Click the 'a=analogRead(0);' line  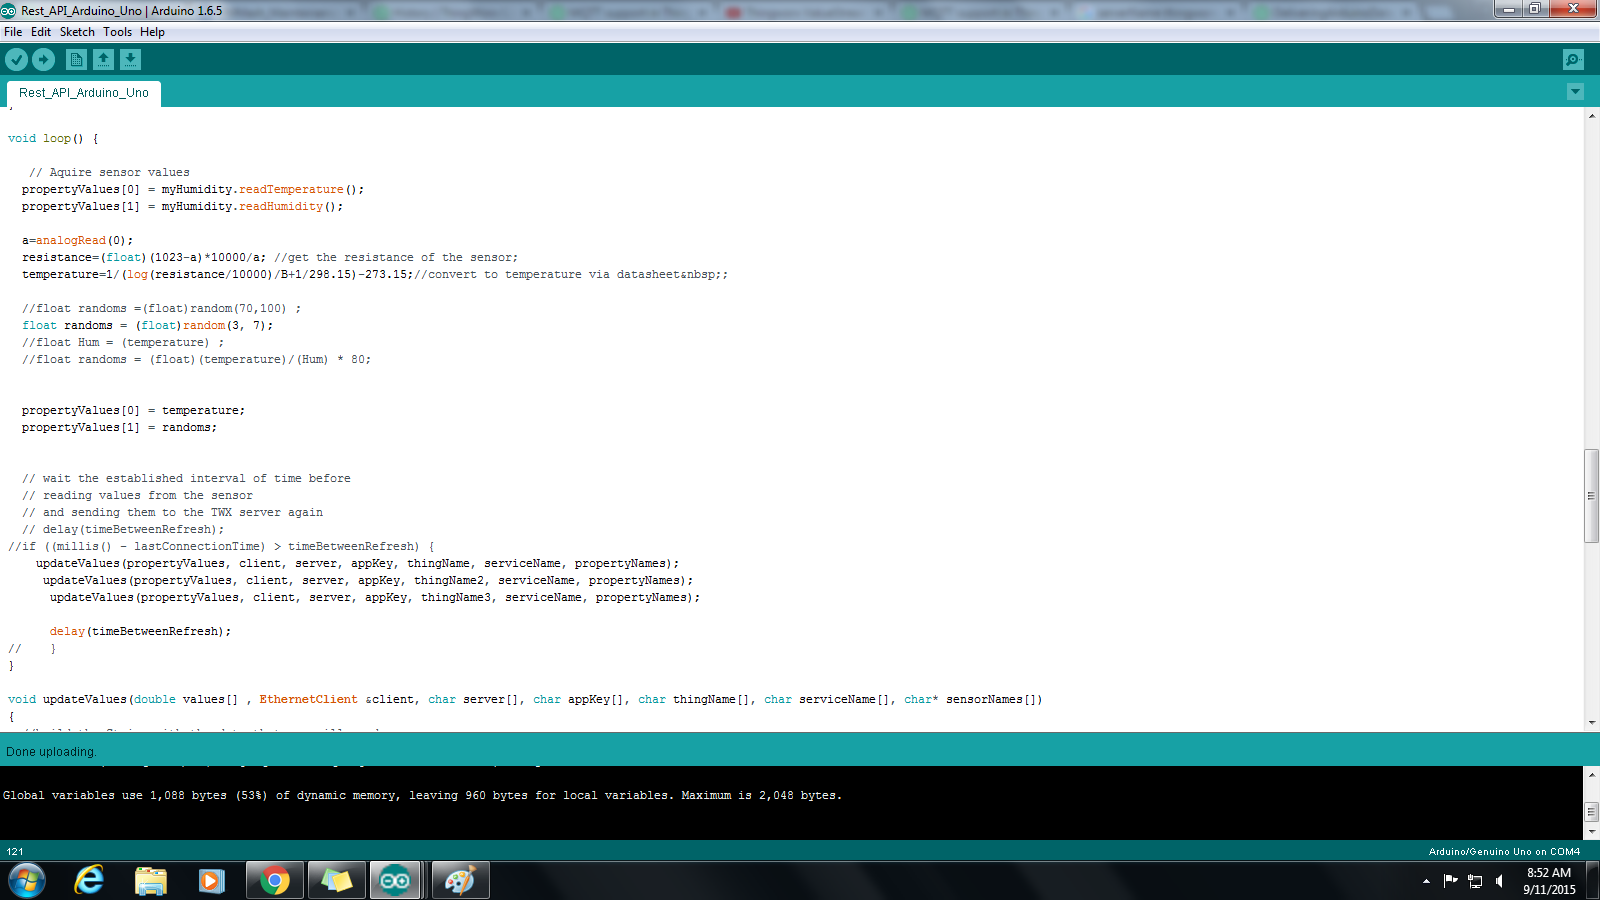(x=77, y=241)
